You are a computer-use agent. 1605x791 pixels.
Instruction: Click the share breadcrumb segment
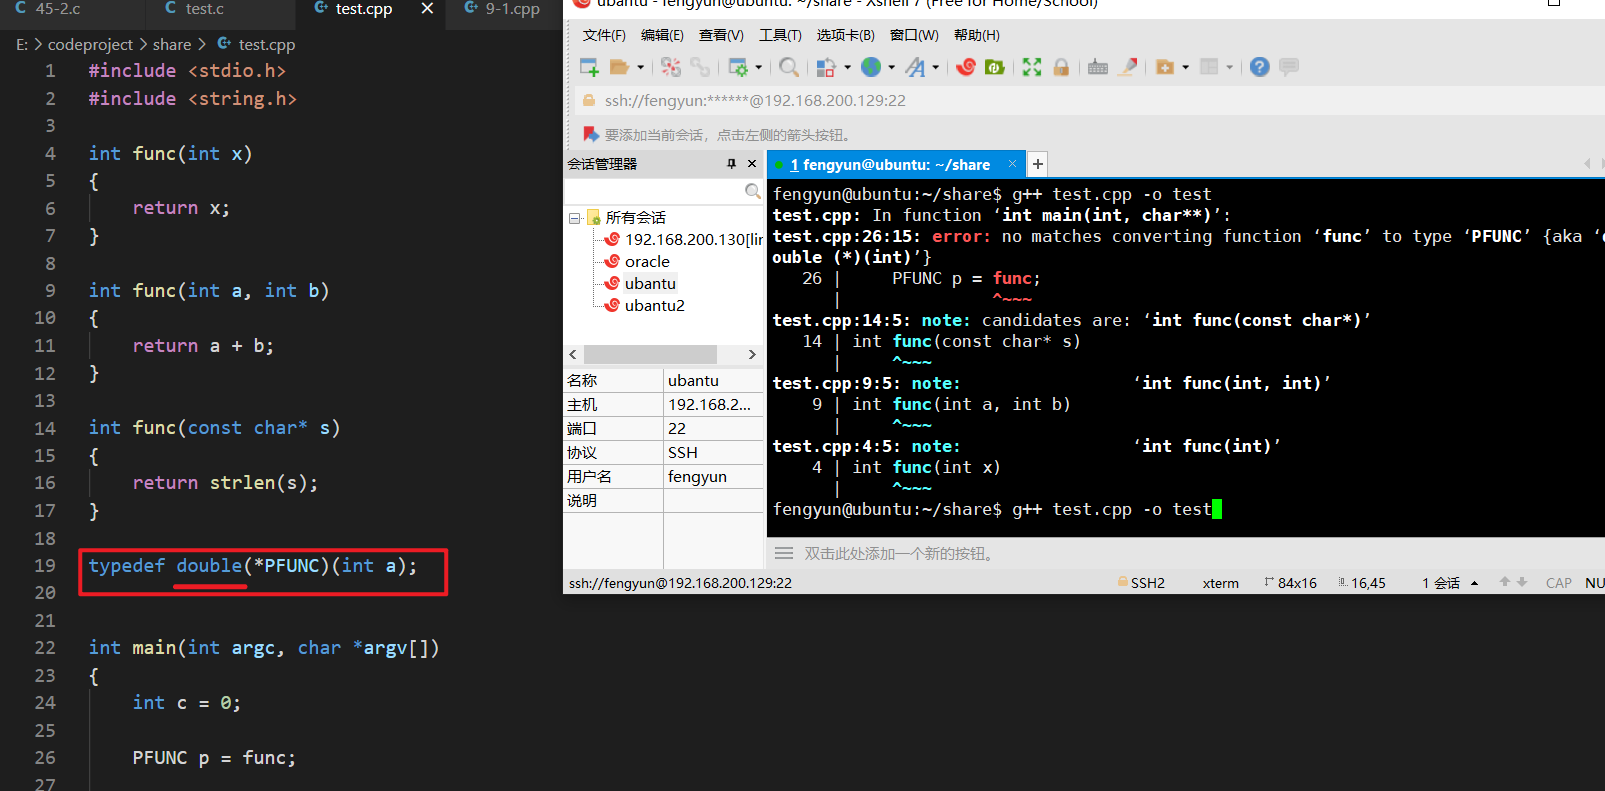point(172,44)
